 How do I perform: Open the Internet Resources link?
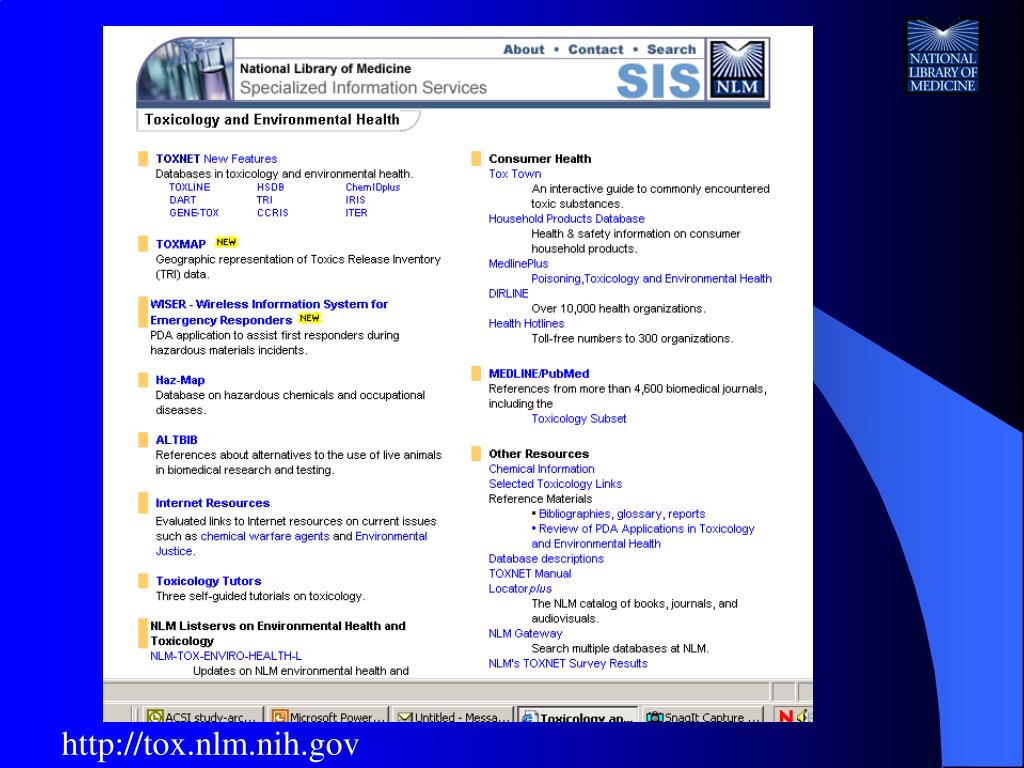click(x=212, y=503)
